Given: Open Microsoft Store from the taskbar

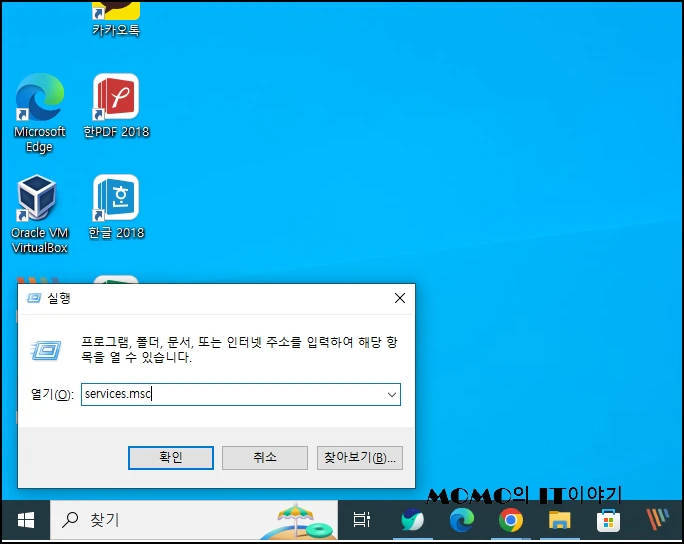Looking at the screenshot, I should point(609,520).
